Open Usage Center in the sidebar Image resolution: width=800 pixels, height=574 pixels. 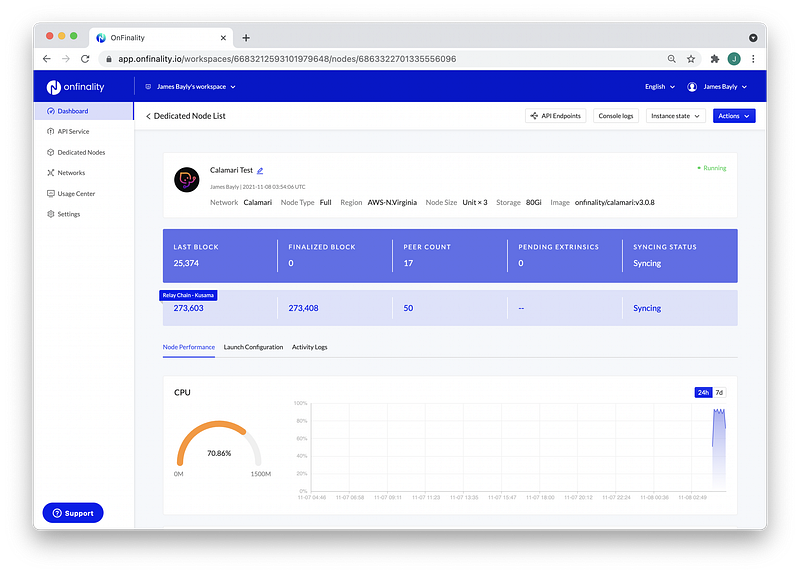point(71,194)
